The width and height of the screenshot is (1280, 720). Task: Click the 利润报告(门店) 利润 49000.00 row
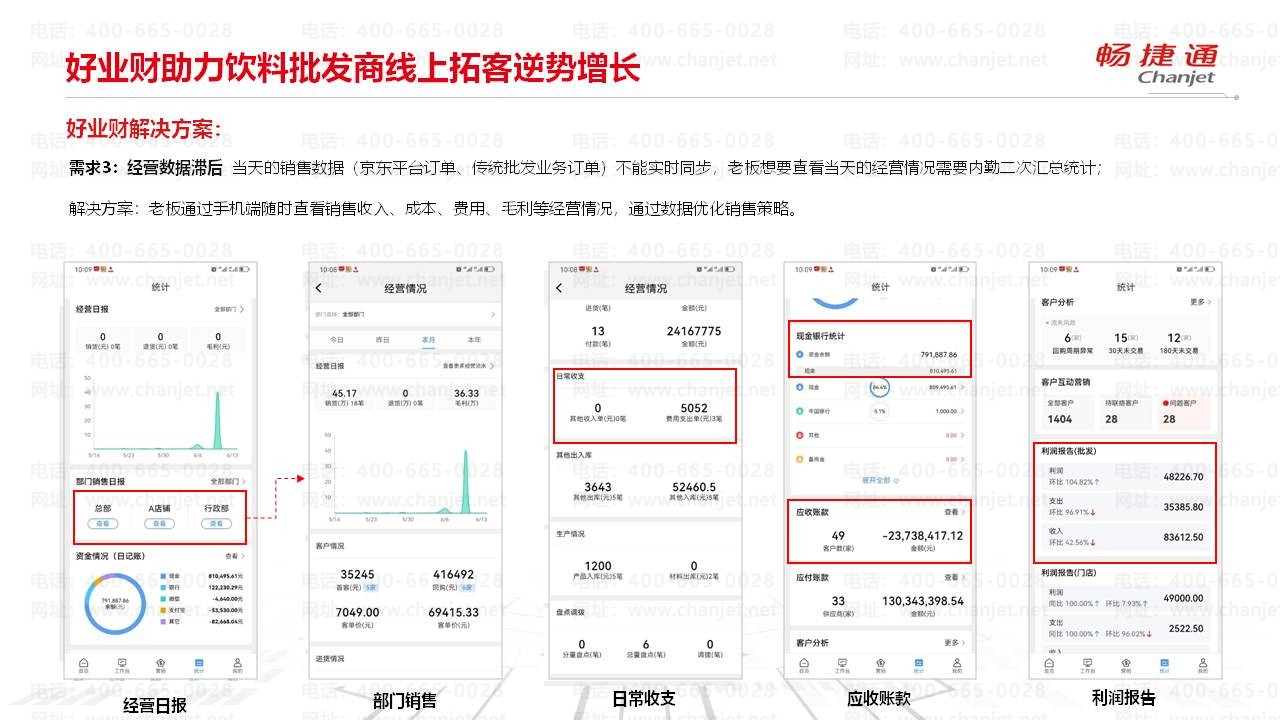point(1126,598)
